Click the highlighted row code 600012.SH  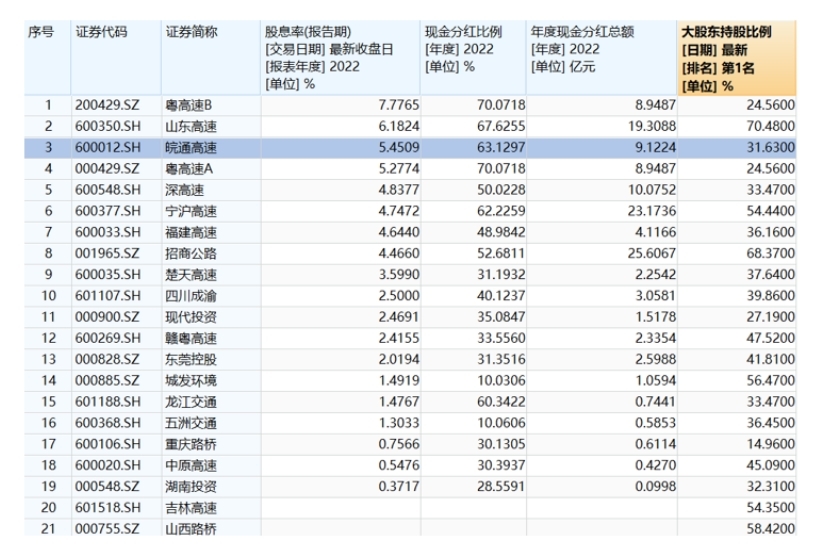[108, 148]
